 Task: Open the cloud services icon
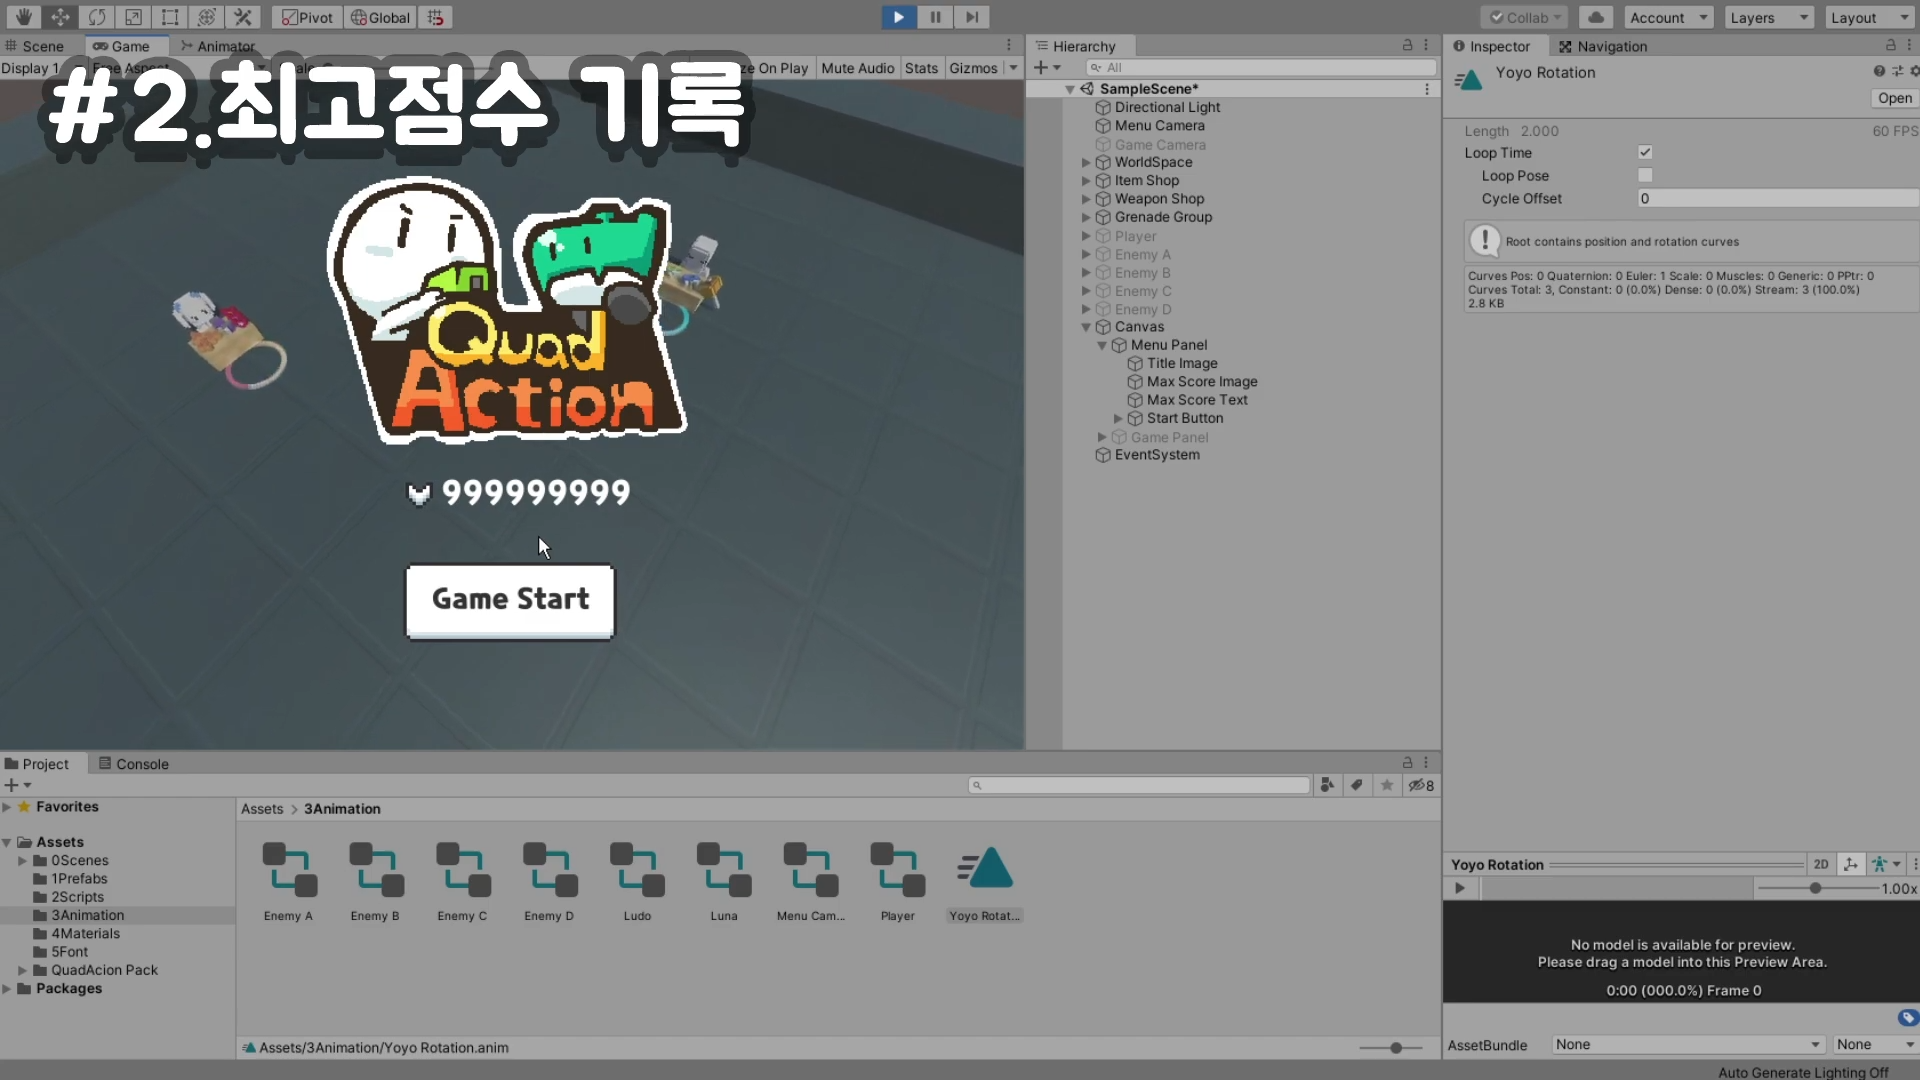coord(1596,17)
